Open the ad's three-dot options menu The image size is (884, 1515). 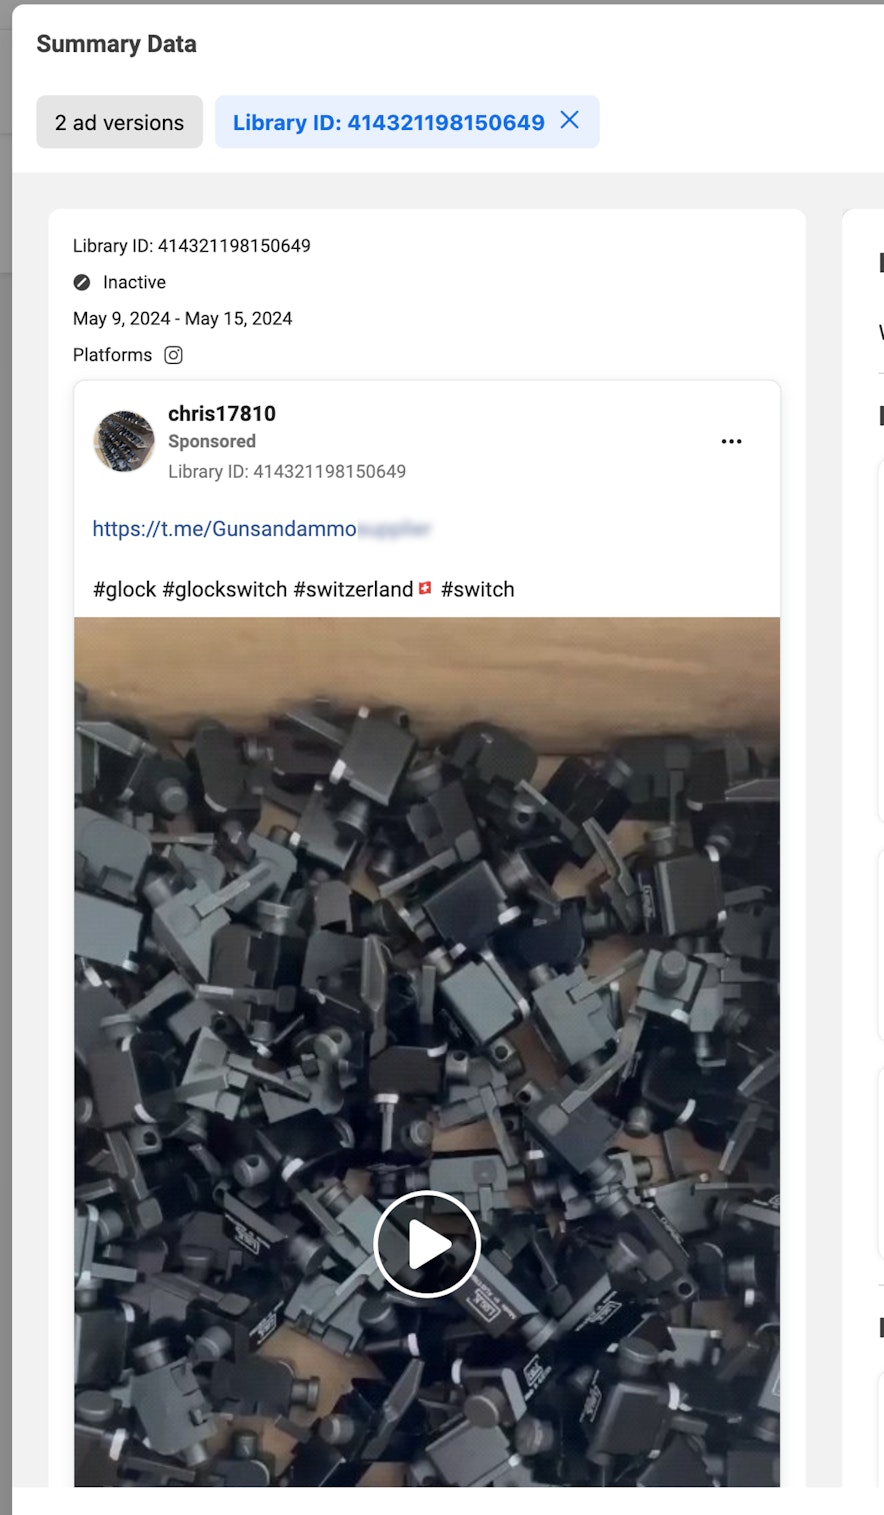(x=732, y=441)
